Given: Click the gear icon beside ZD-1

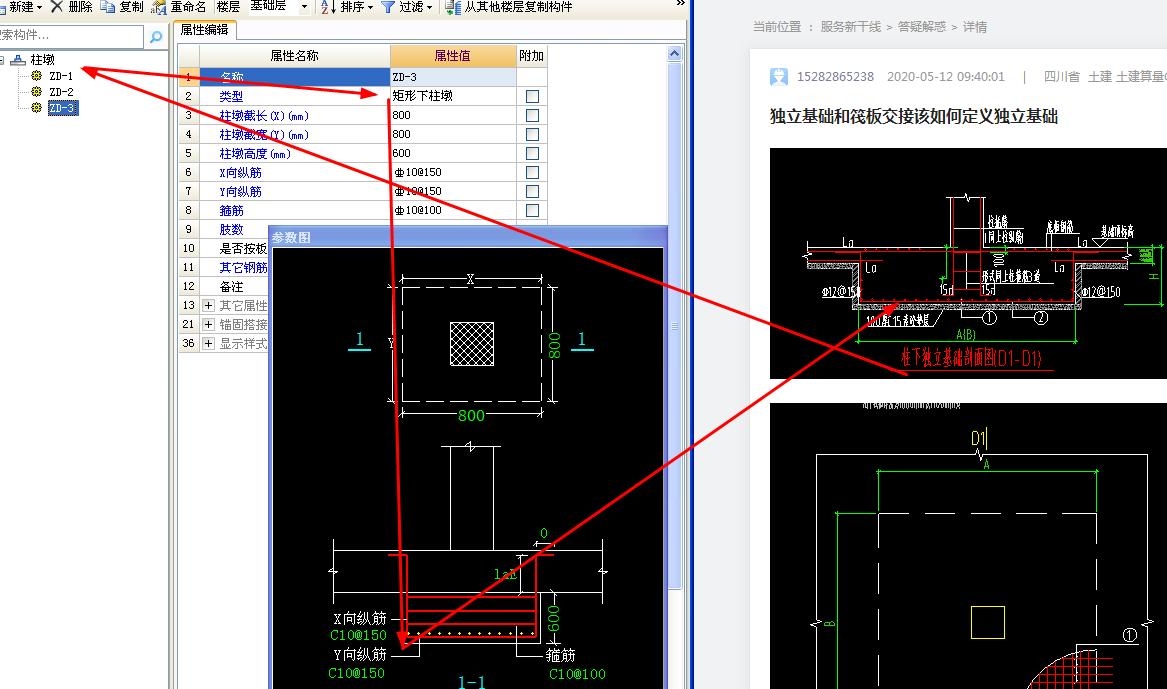Looking at the screenshot, I should (36, 76).
